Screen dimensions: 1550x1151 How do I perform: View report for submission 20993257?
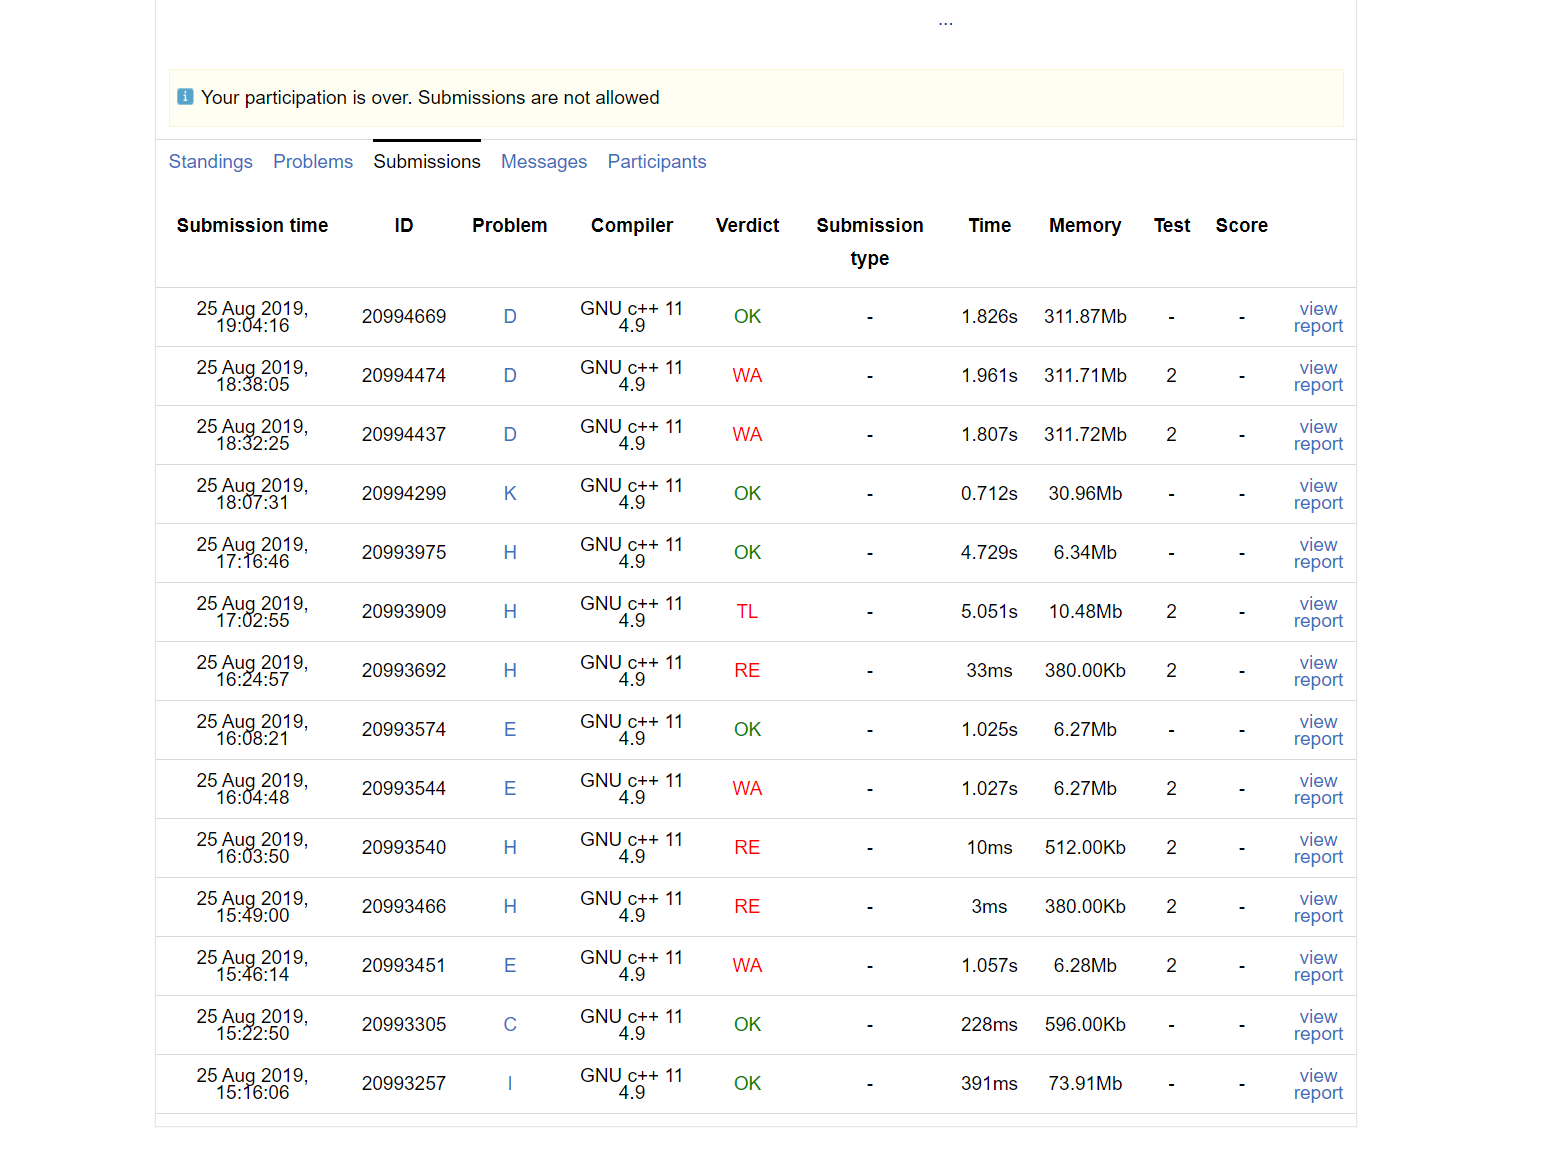1317,1085
